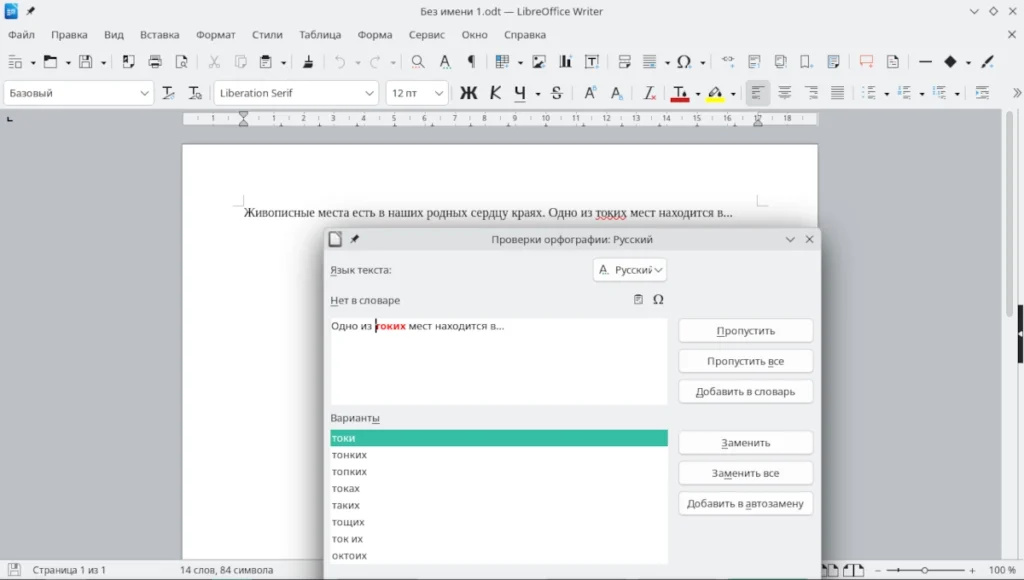Expand the font color dropdown arrow
This screenshot has width=1024, height=580.
click(697, 94)
